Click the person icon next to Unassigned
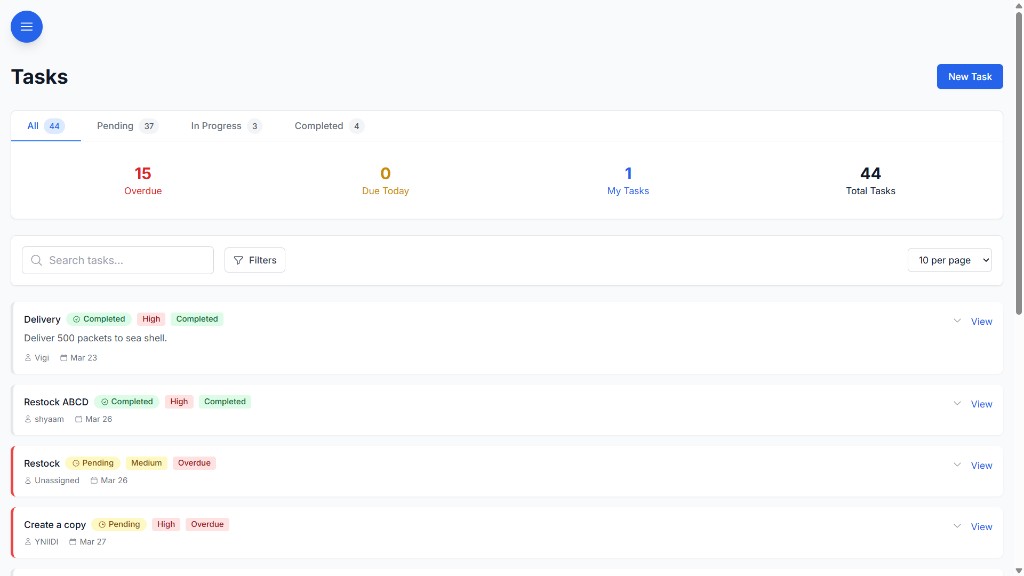 28,481
